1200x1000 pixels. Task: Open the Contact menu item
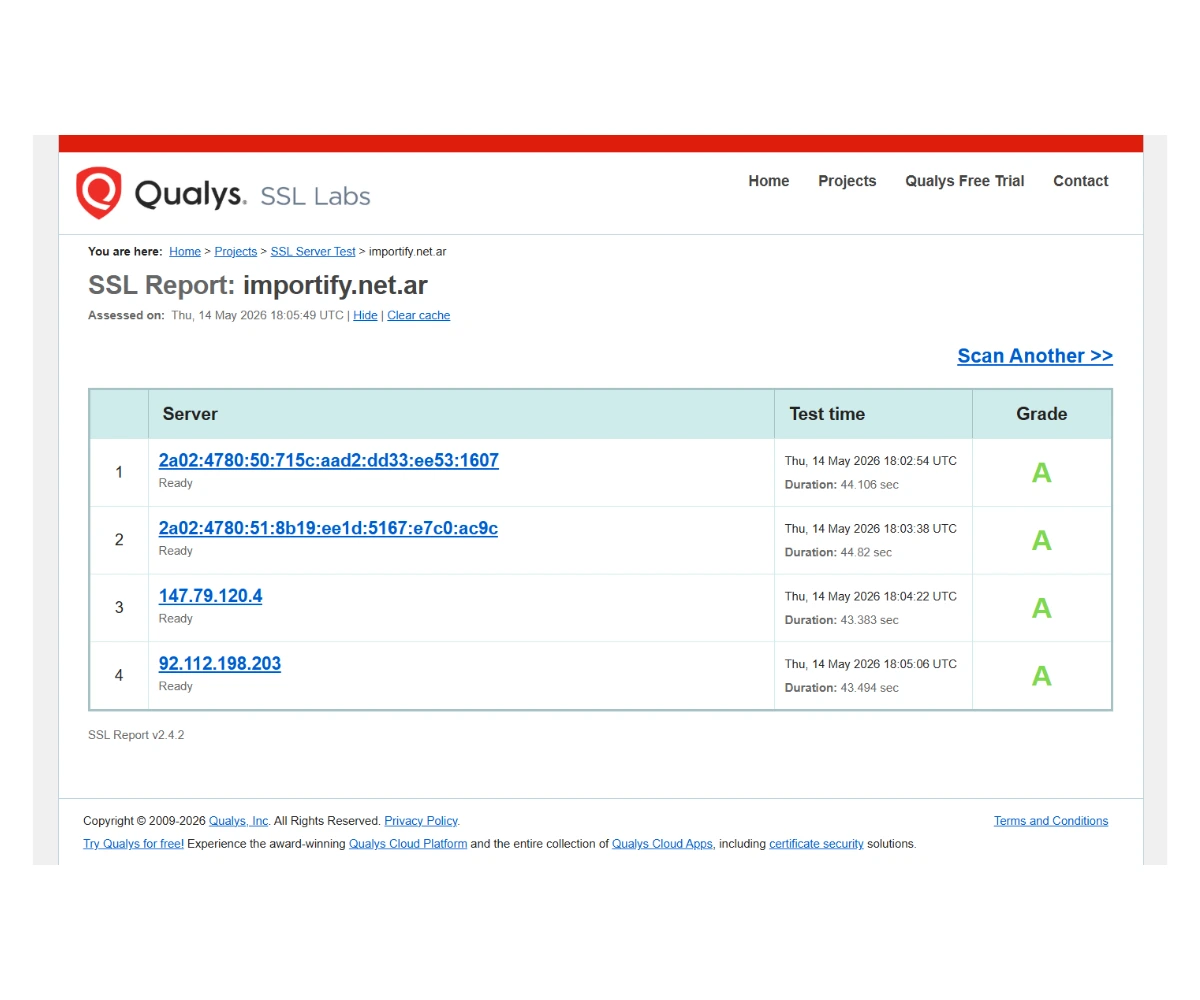point(1081,181)
